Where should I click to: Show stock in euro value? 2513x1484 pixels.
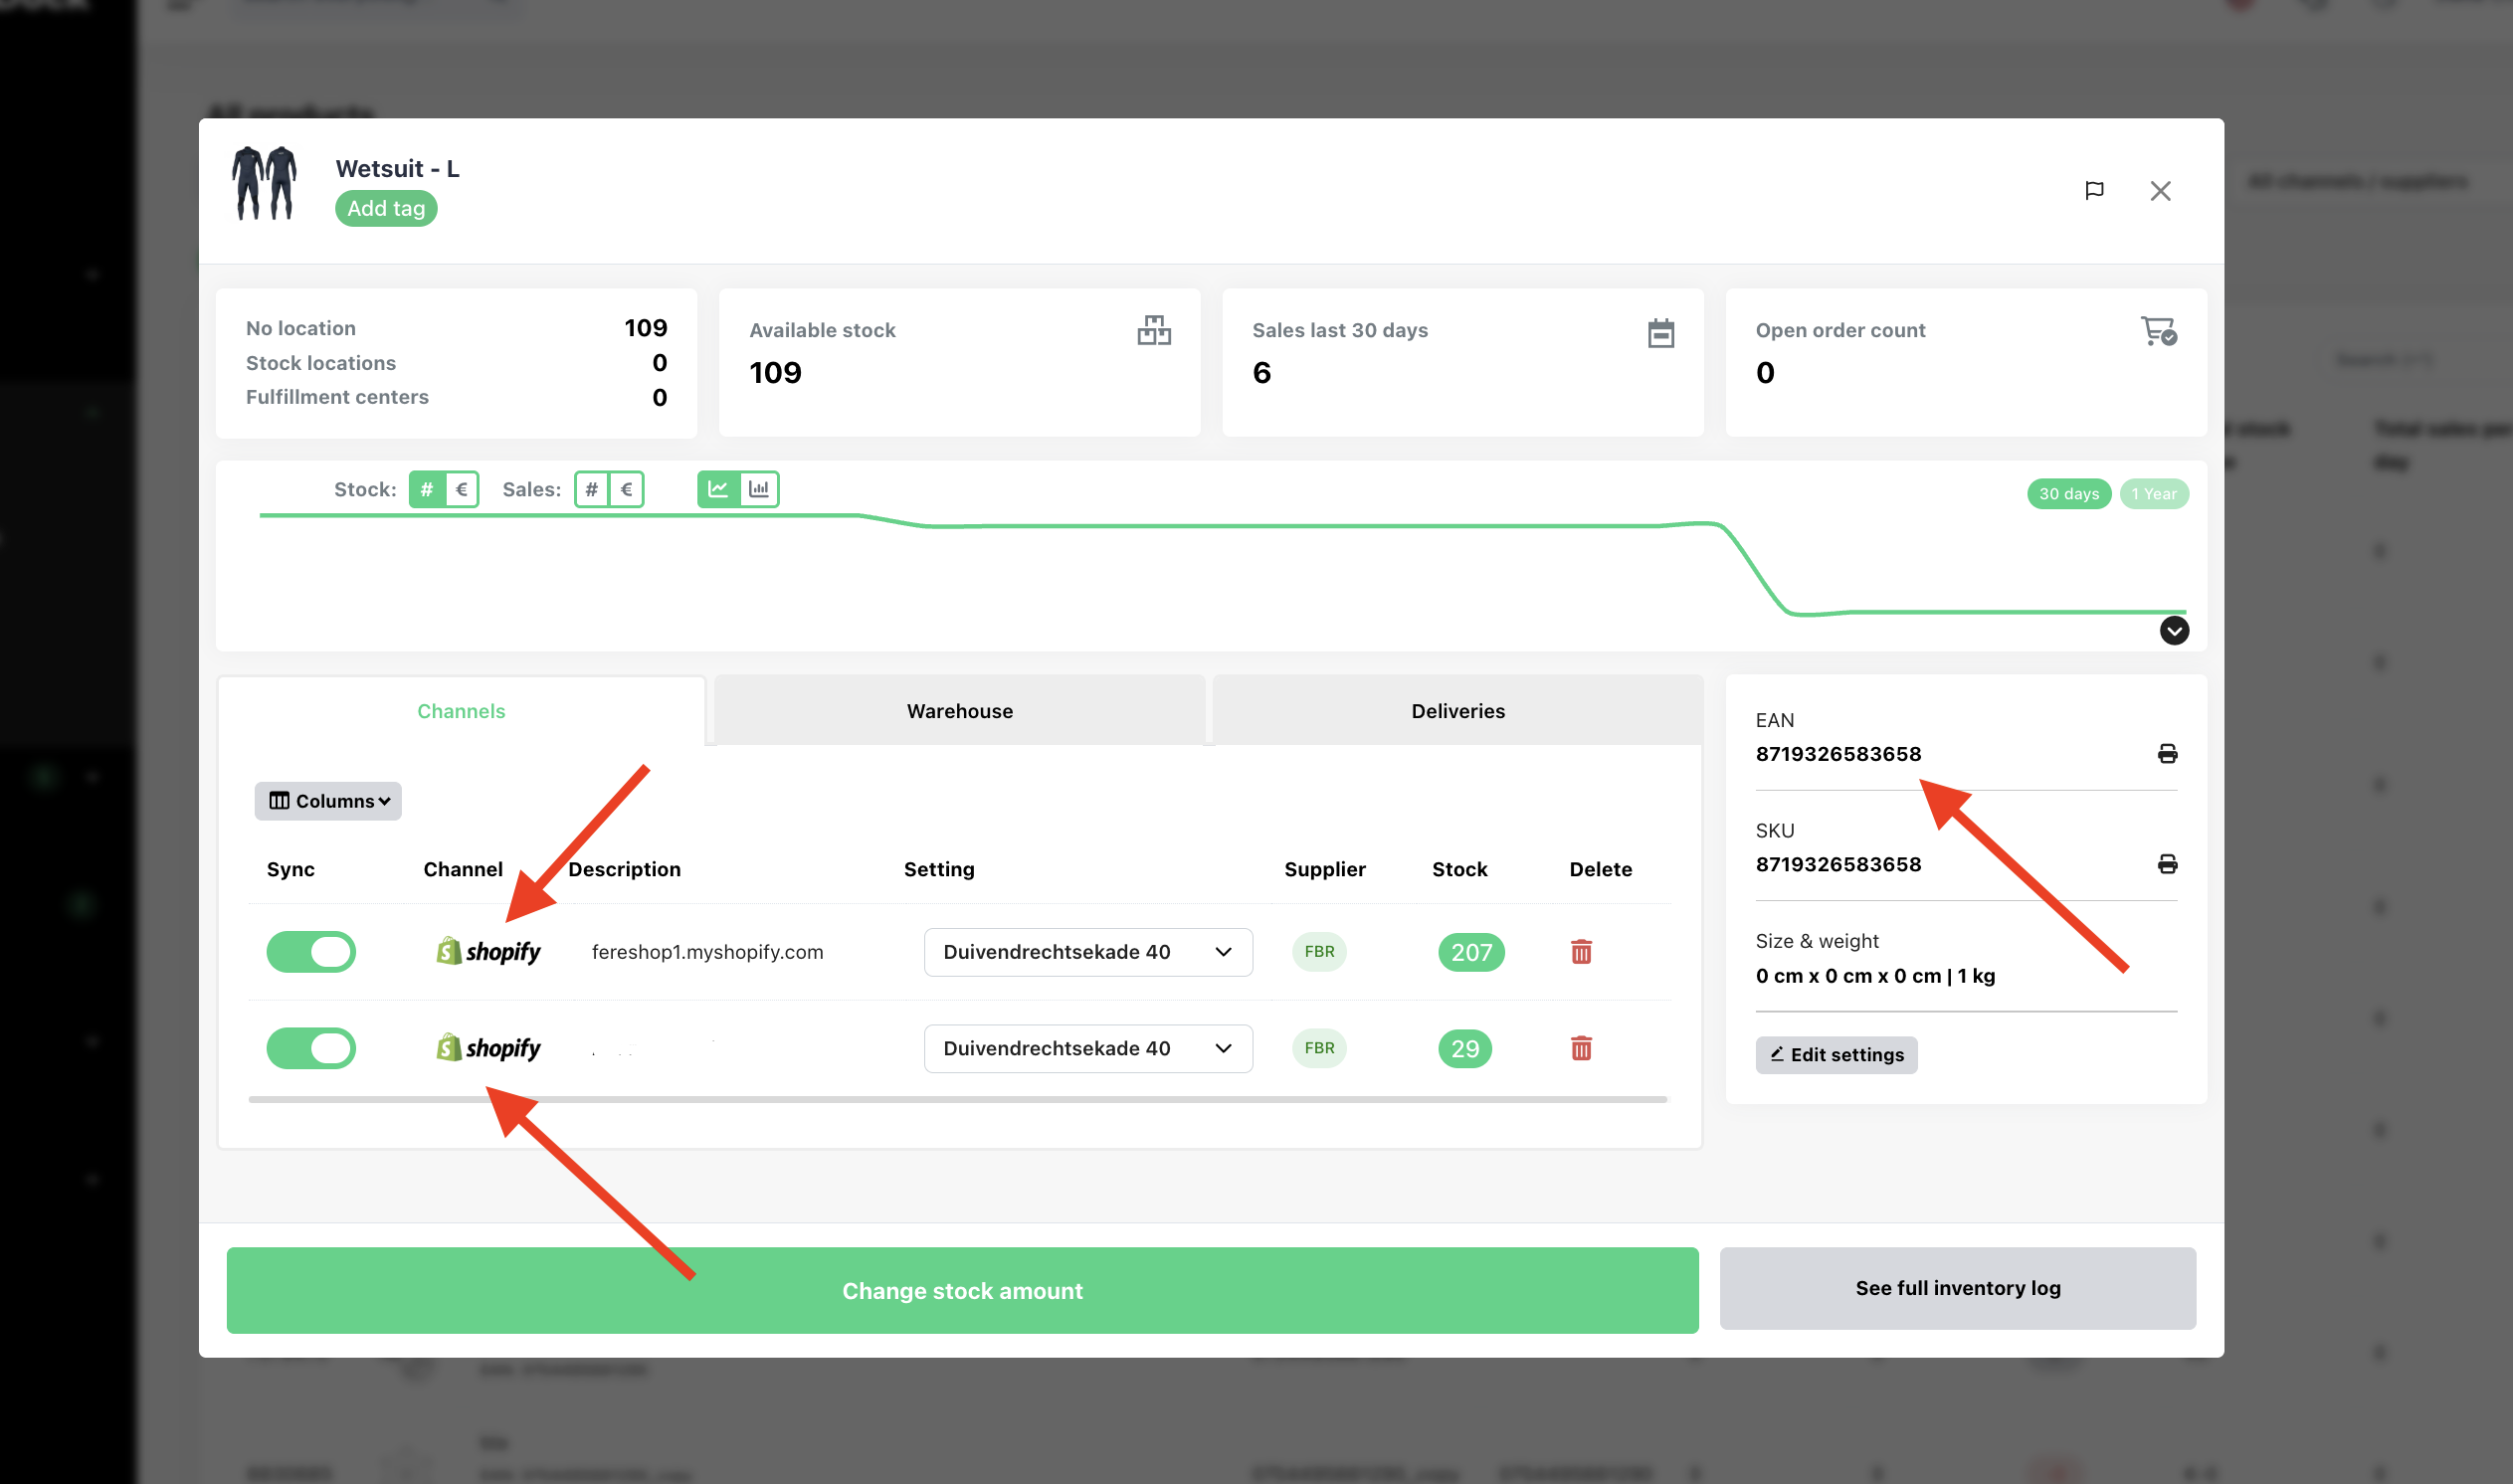point(462,489)
